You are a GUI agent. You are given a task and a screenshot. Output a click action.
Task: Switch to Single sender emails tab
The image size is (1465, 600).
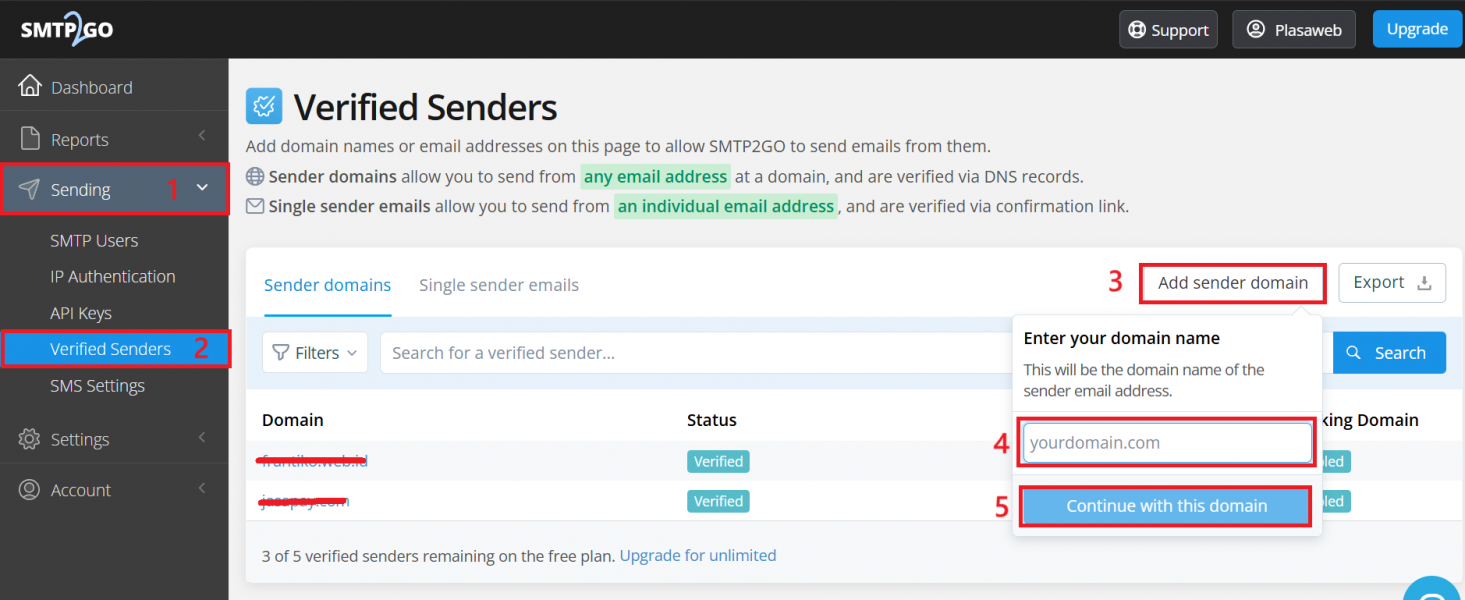[499, 285]
